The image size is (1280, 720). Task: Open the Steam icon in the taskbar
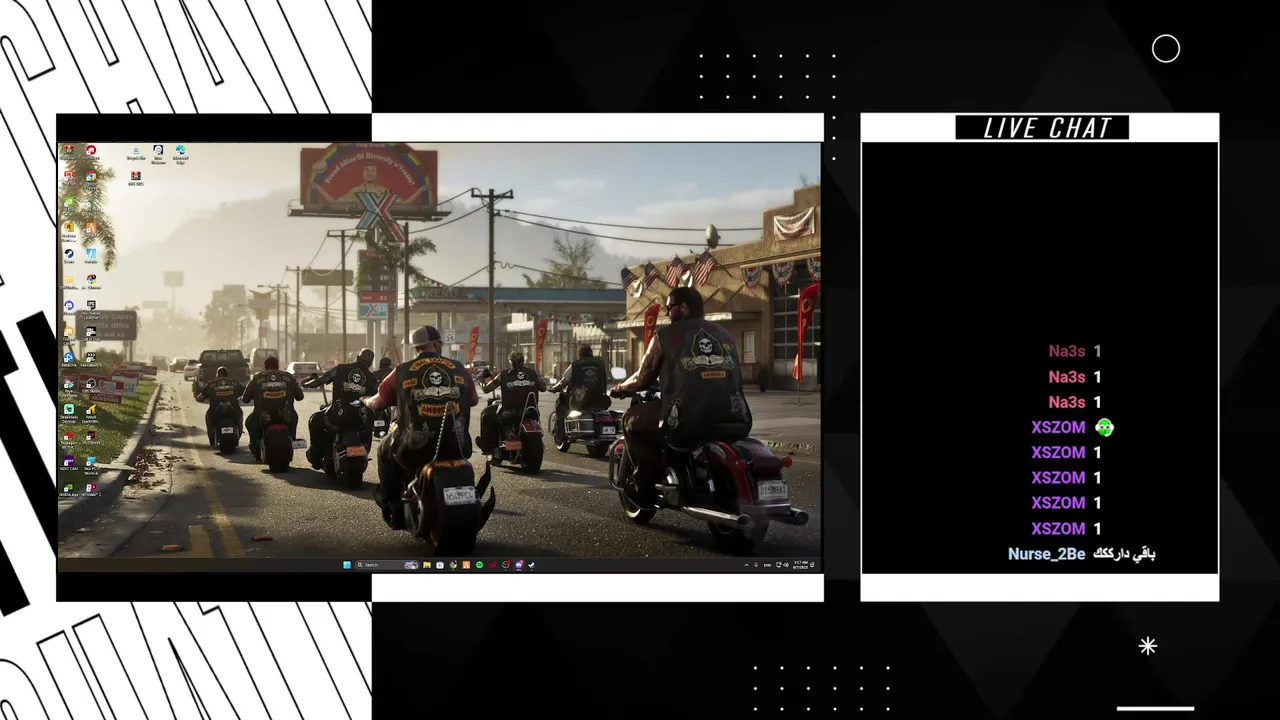pos(532,565)
